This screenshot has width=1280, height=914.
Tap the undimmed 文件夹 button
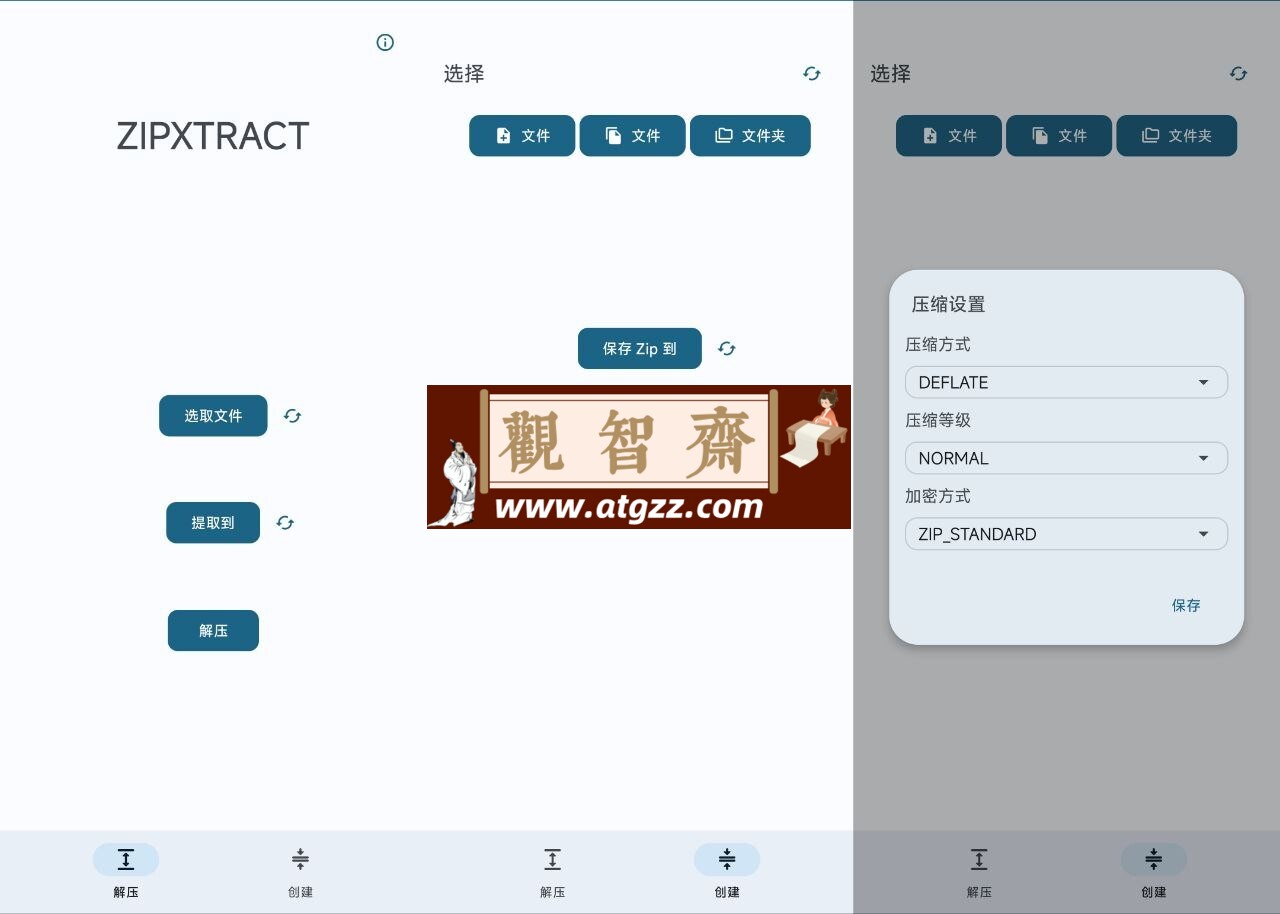tap(750, 136)
